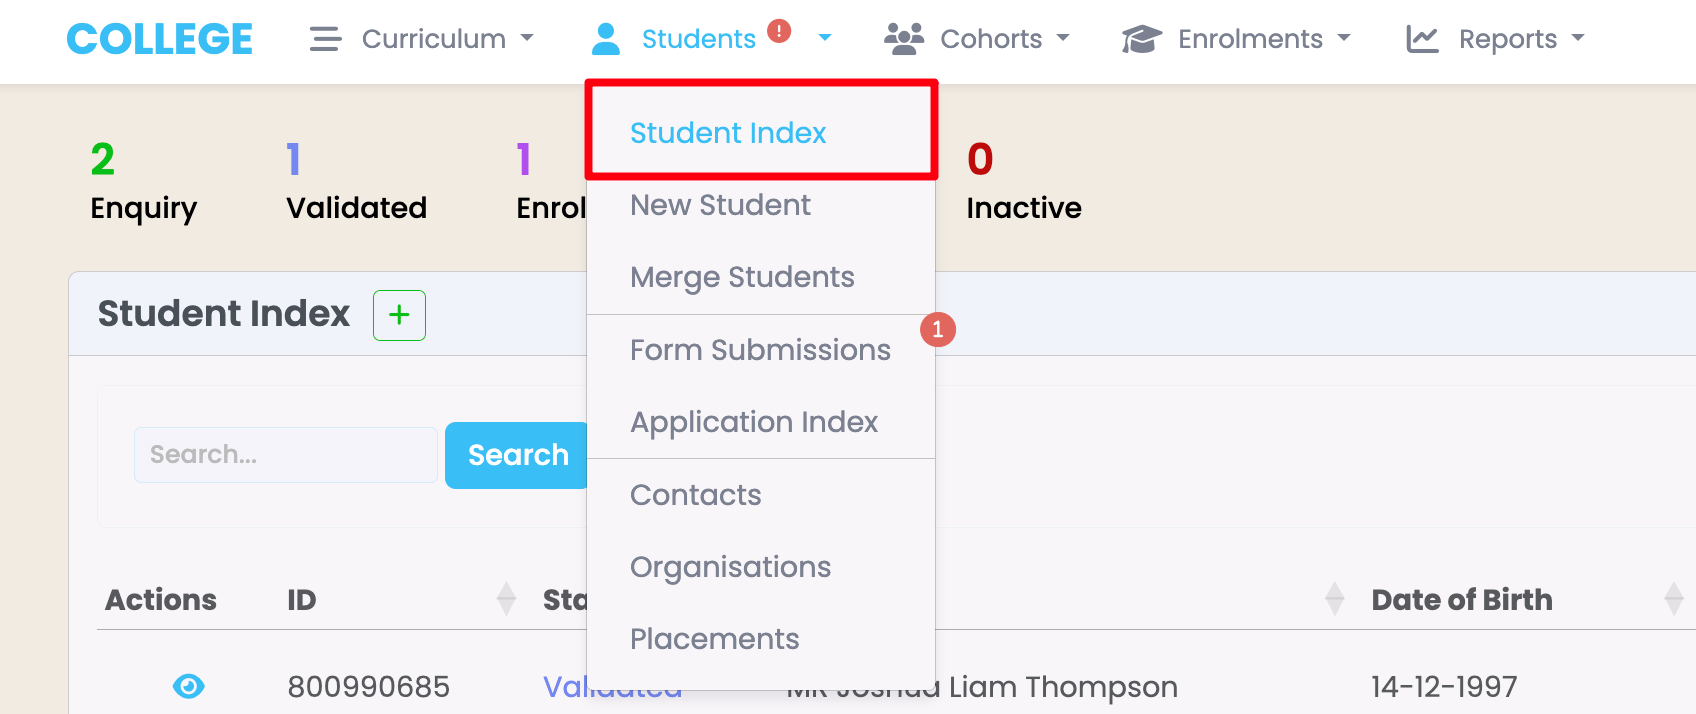Screen dimensions: 1696x714
Task: Click the red alert badge beside Students
Action: coord(779,31)
